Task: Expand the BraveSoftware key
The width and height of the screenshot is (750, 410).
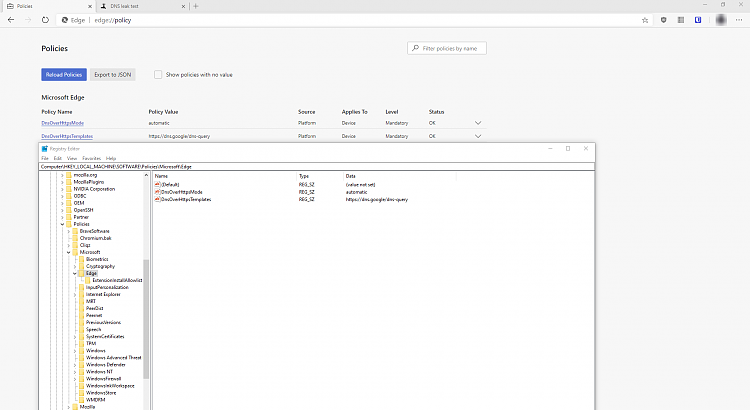Action: click(68, 231)
